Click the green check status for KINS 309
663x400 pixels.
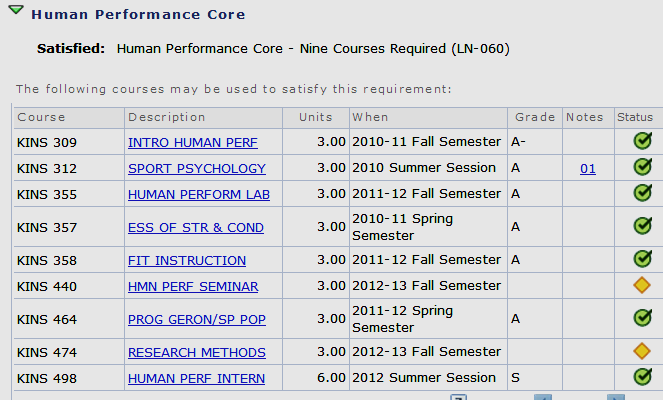pos(642,142)
